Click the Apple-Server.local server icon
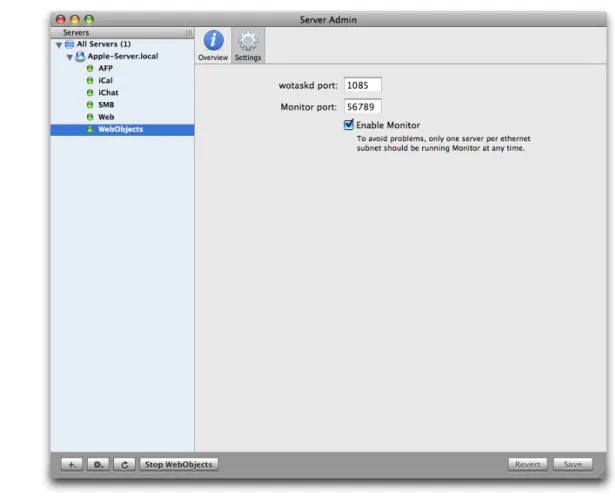The image size is (615, 499). (80, 56)
